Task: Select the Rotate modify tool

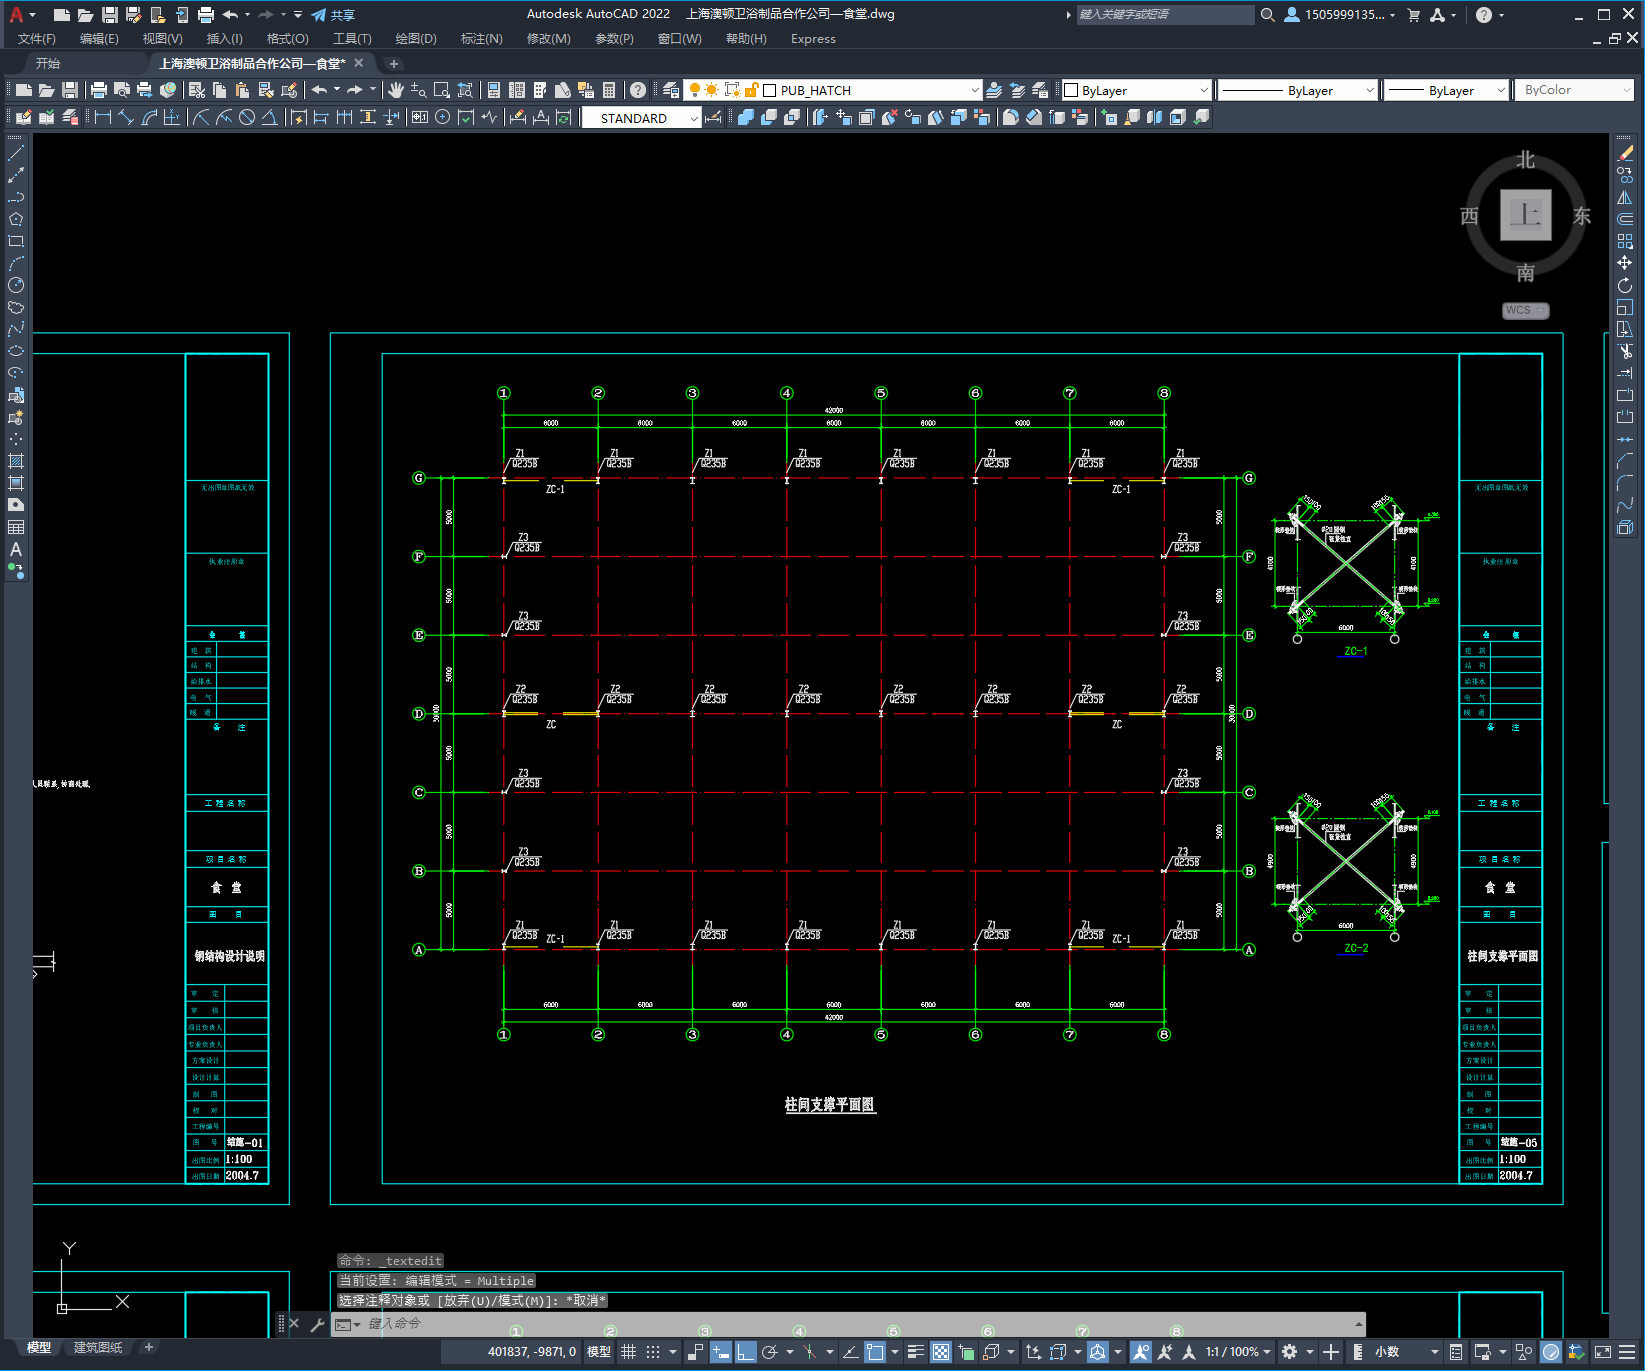Action: click(1625, 285)
